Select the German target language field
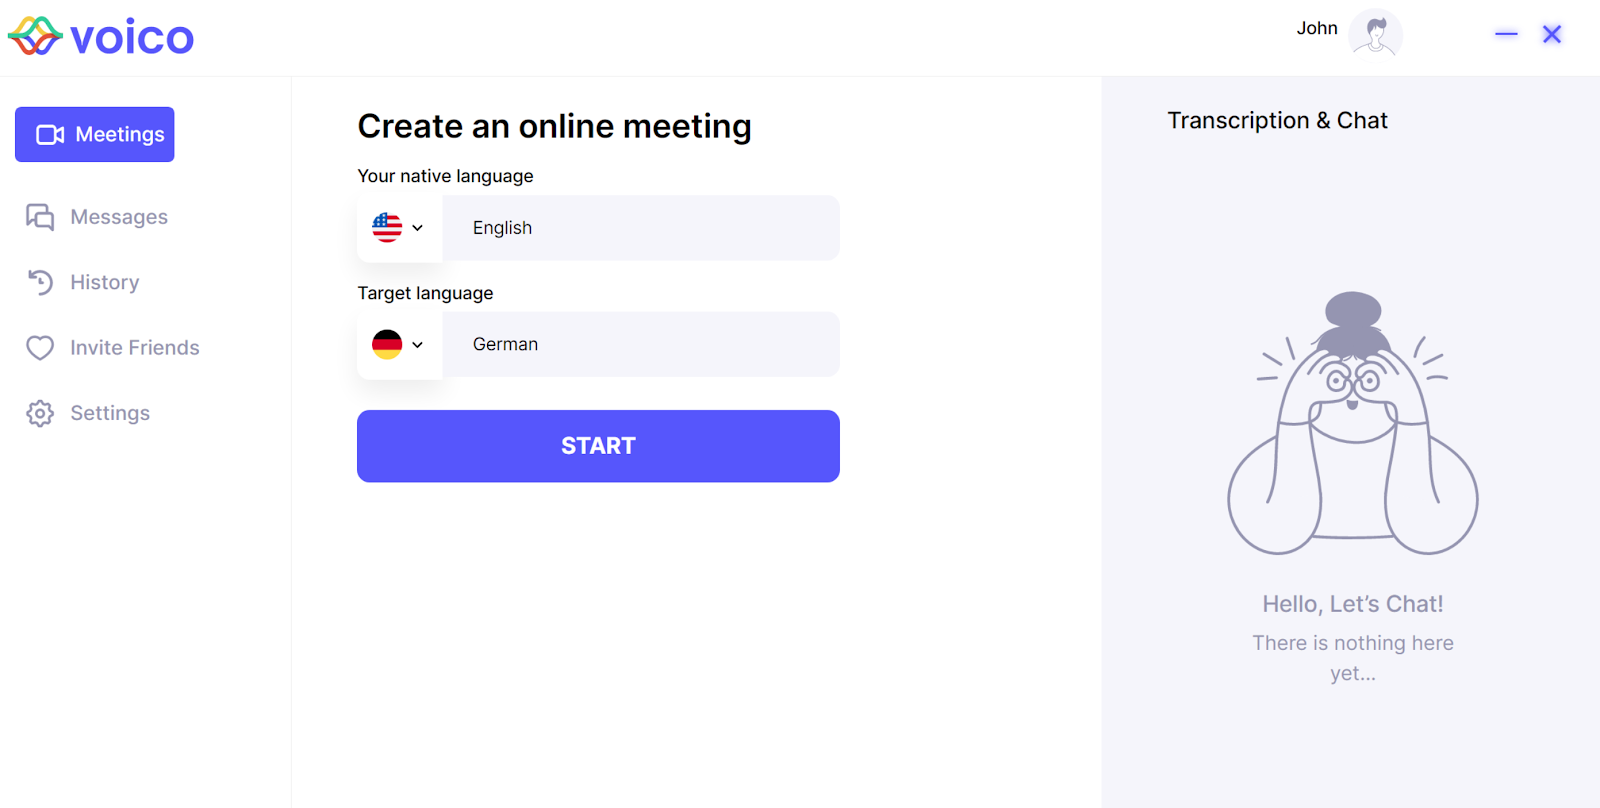 640,345
